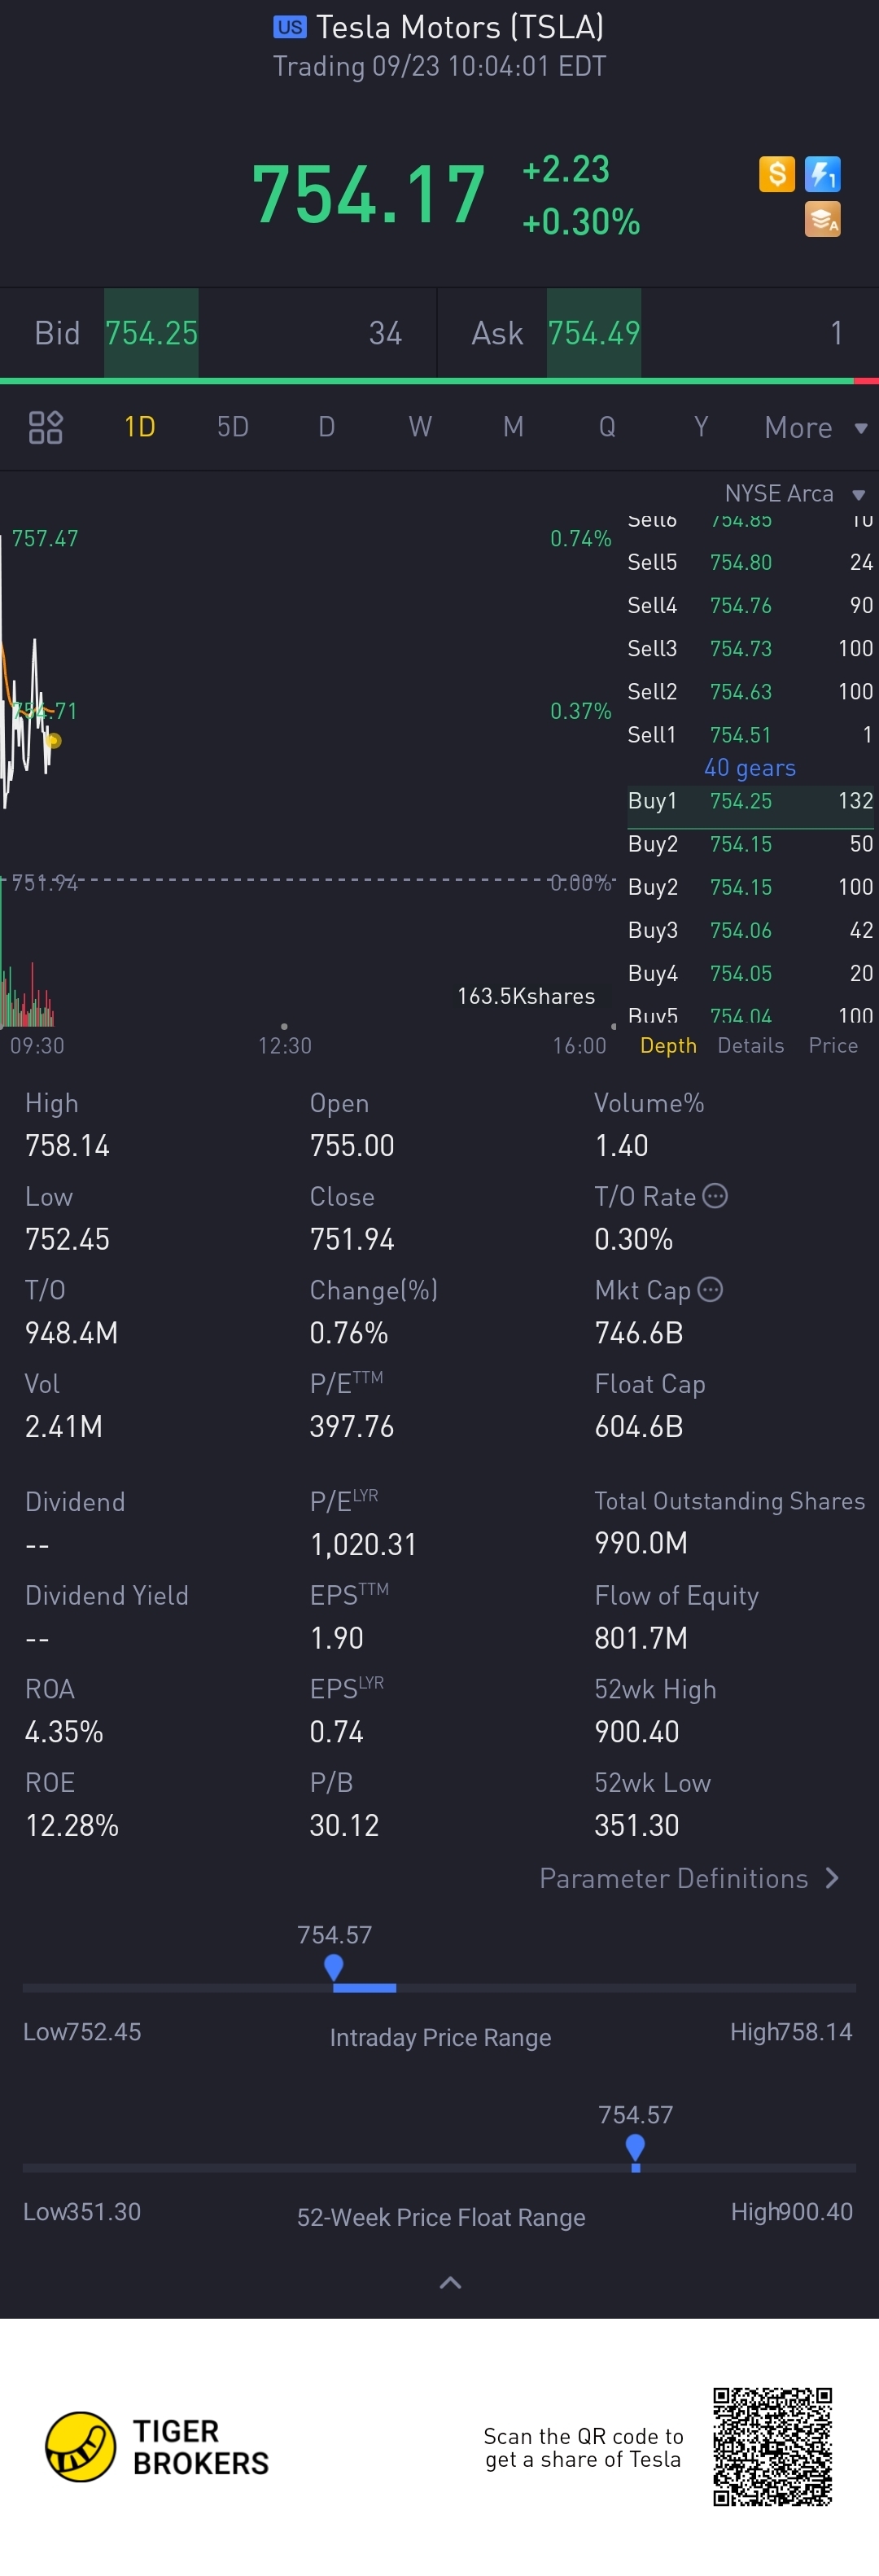Select the Sell4 row at 754.76
This screenshot has height=2576, width=879.
(x=750, y=605)
